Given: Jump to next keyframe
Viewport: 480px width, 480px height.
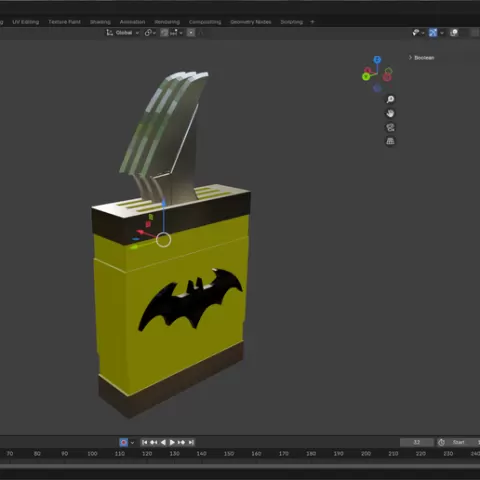Looking at the screenshot, I should pos(181,442).
